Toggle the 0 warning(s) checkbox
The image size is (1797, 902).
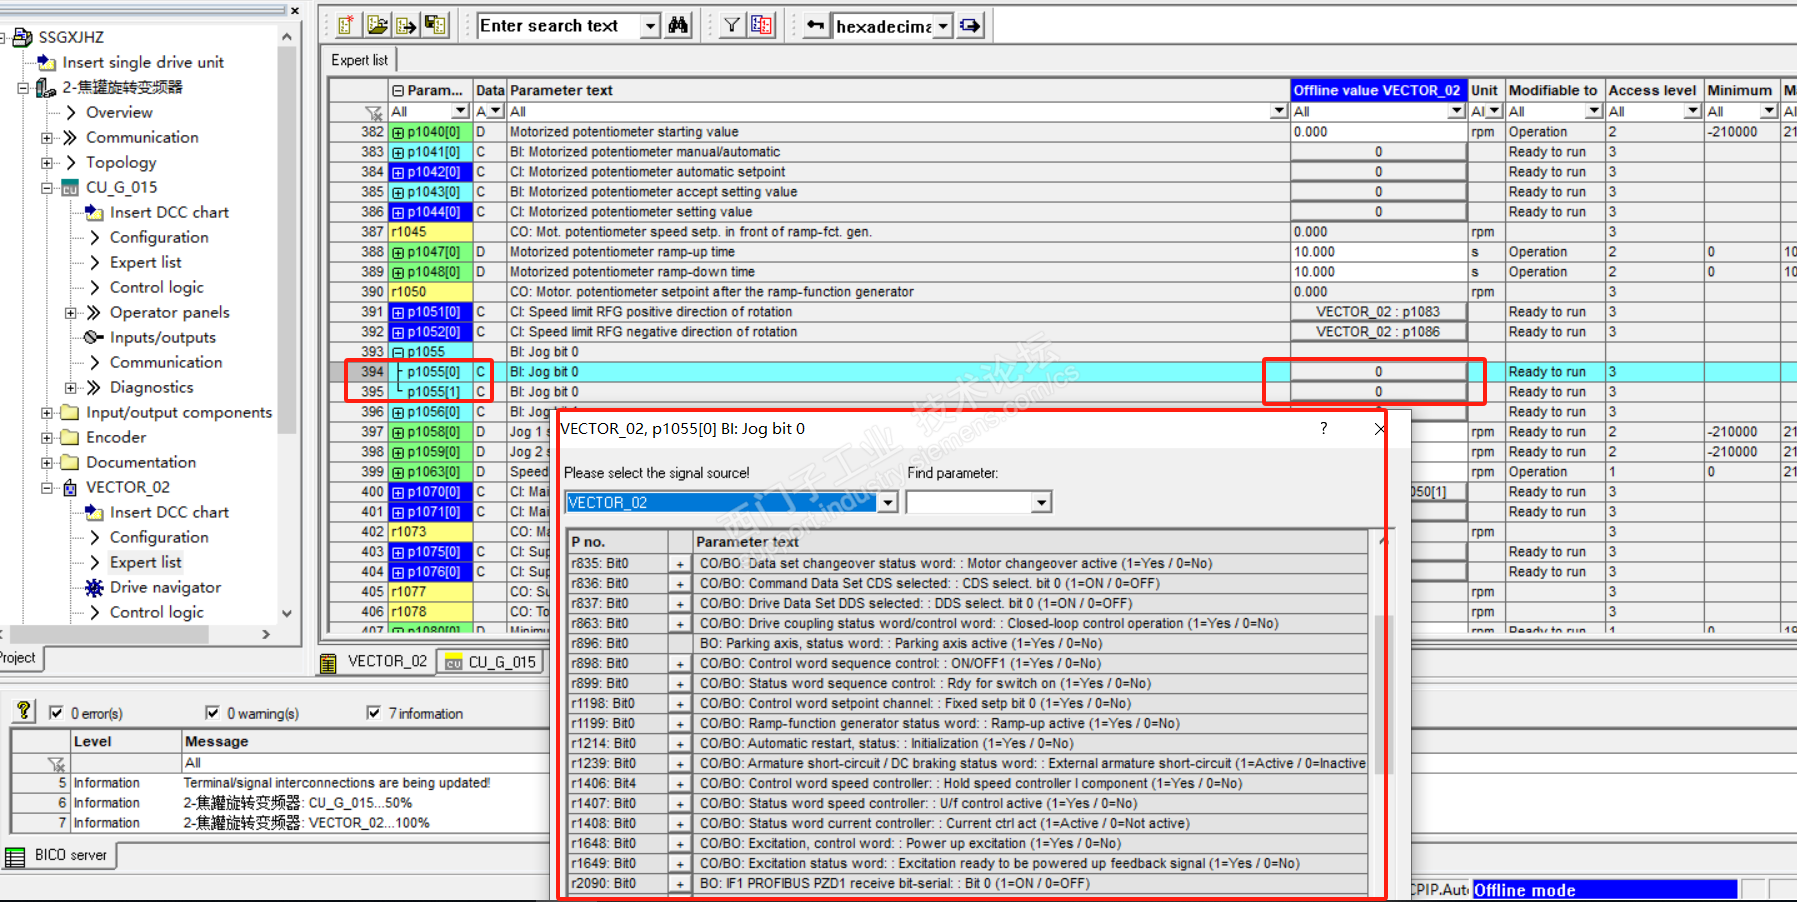click(x=212, y=713)
